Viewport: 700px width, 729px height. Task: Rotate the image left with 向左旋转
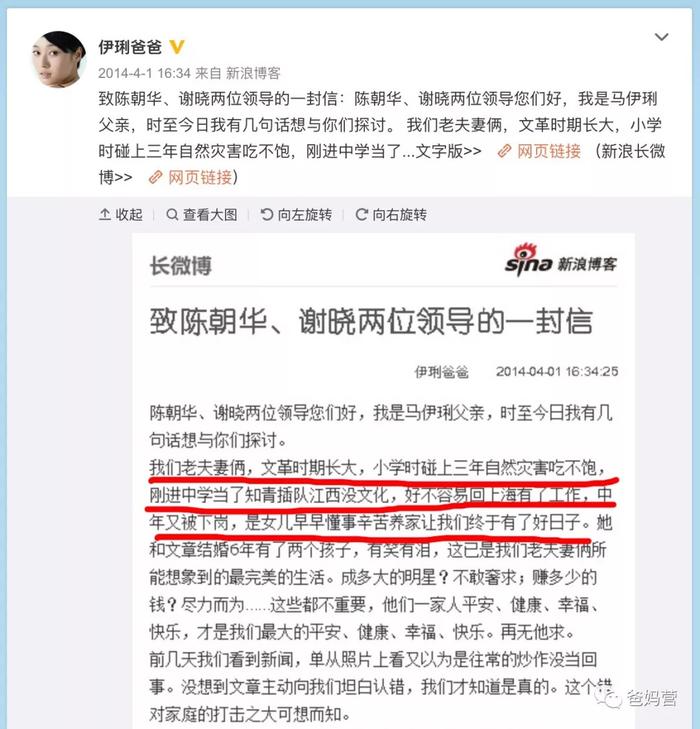point(296,215)
